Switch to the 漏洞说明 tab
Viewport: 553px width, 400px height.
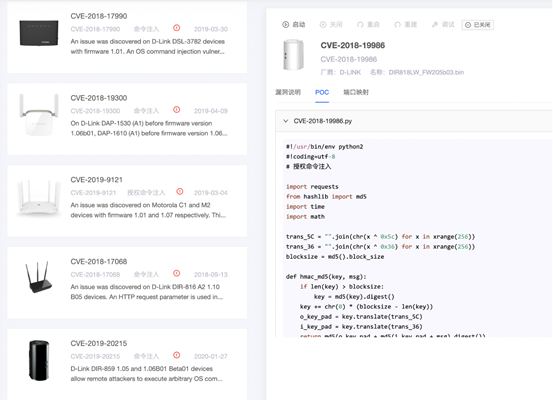288,92
